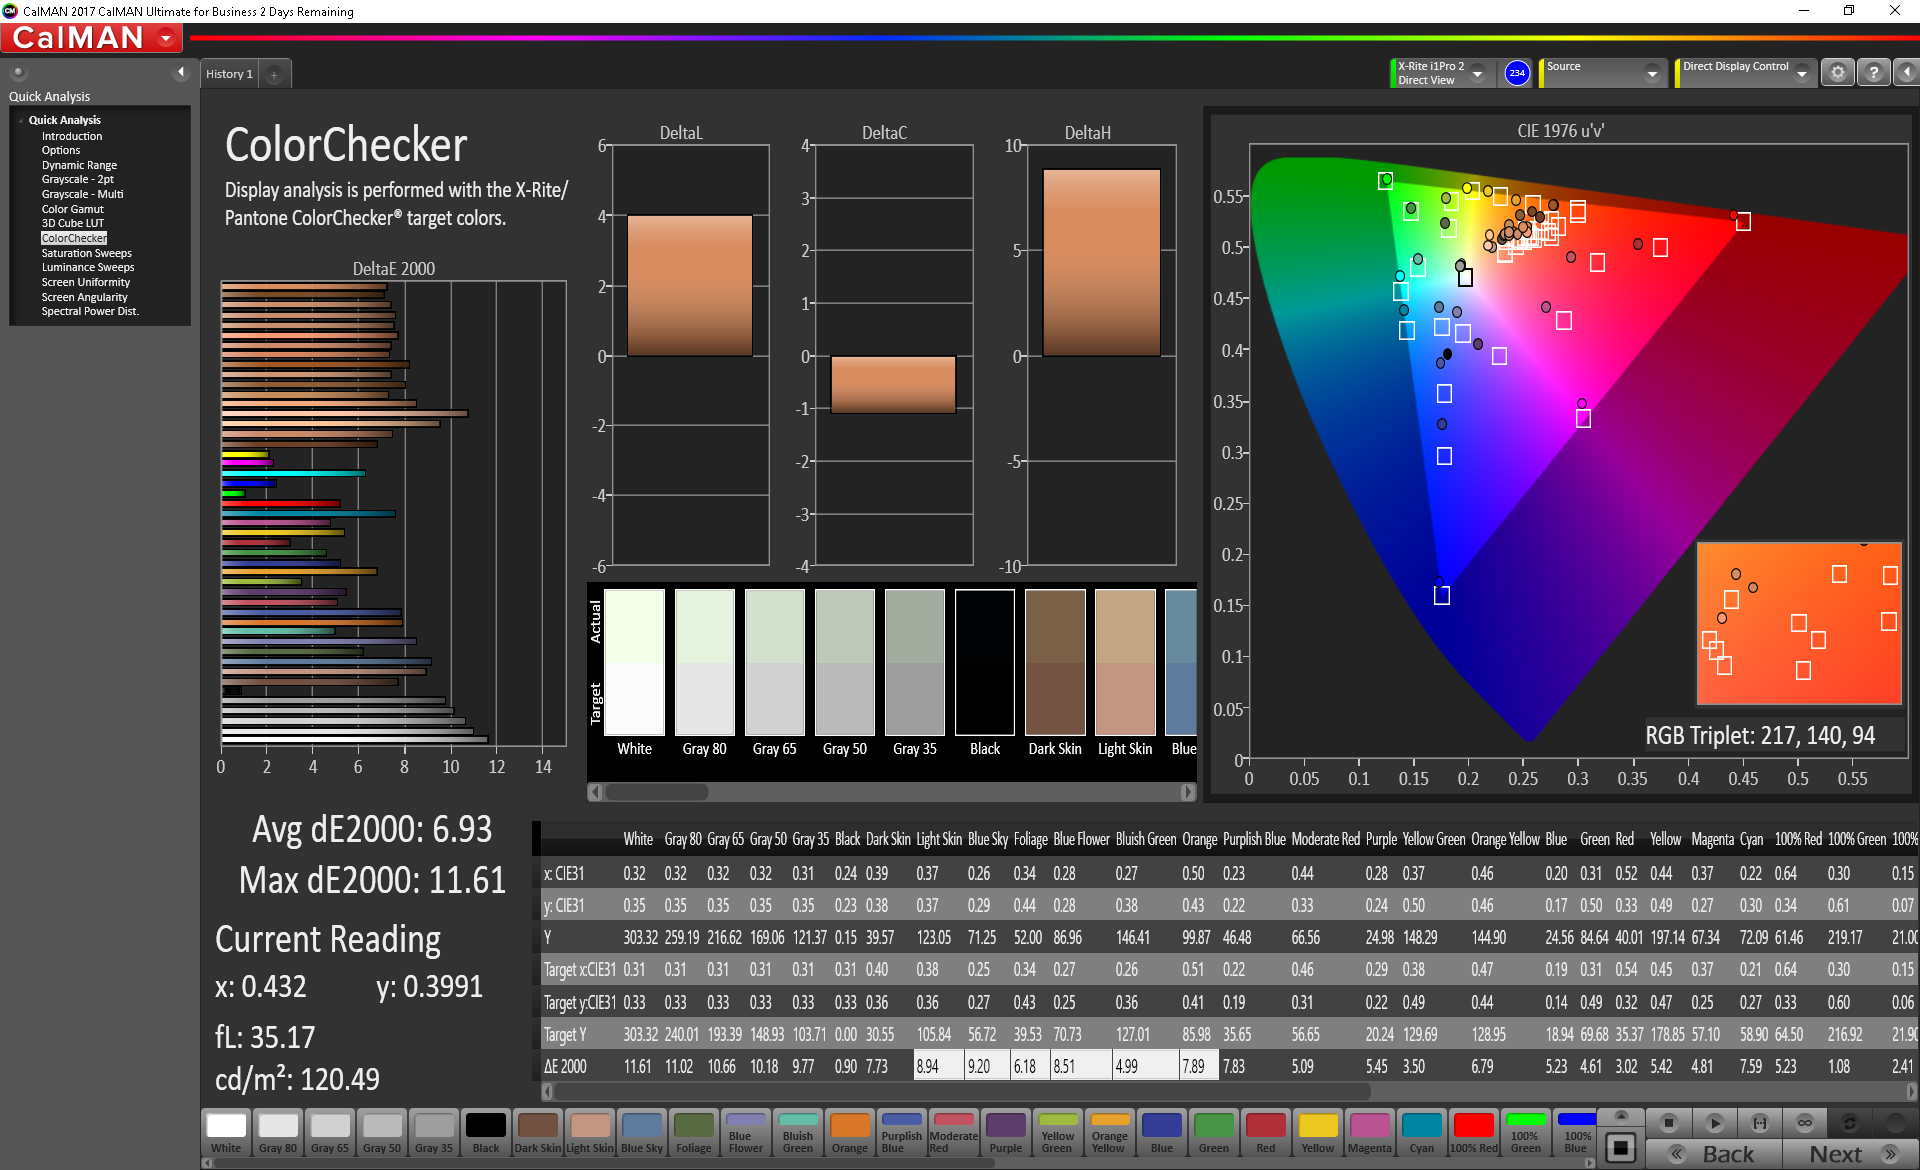Open the X-Rite i1Pro 2 meter dropdown
Screen dimensions: 1920x1170
pyautogui.click(x=1477, y=73)
